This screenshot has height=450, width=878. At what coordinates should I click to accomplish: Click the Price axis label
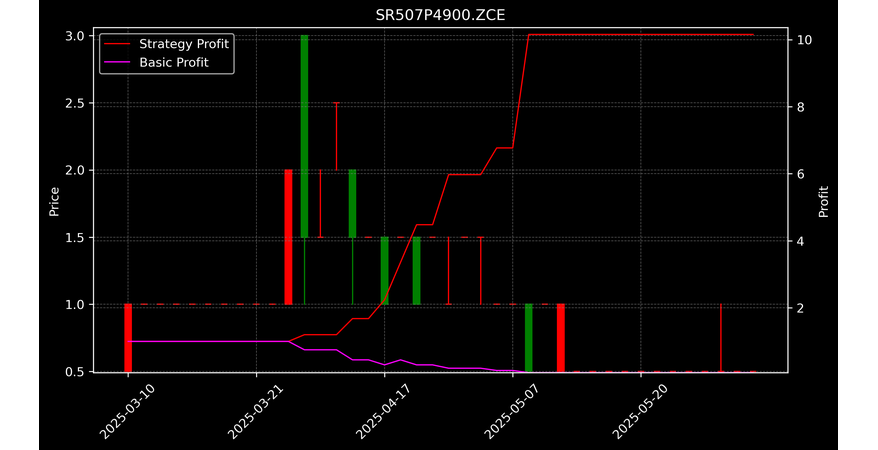pyautogui.click(x=54, y=202)
